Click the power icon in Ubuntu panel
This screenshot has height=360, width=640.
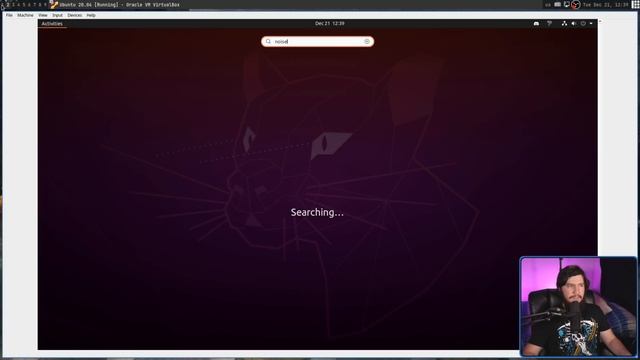point(583,24)
